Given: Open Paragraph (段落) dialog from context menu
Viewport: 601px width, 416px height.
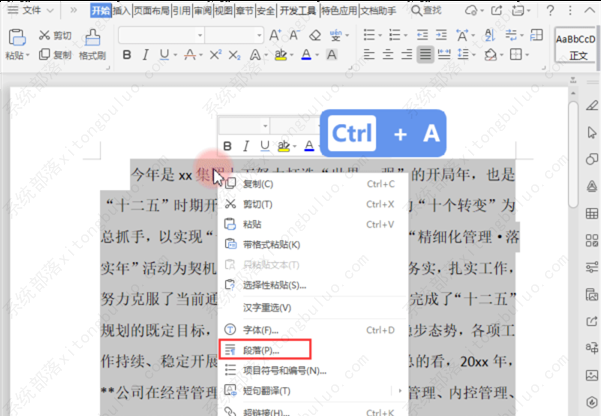Looking at the screenshot, I should [312, 350].
